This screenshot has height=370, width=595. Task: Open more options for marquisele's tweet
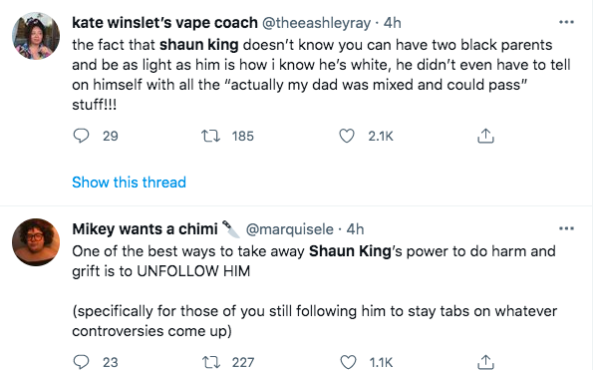(566, 228)
